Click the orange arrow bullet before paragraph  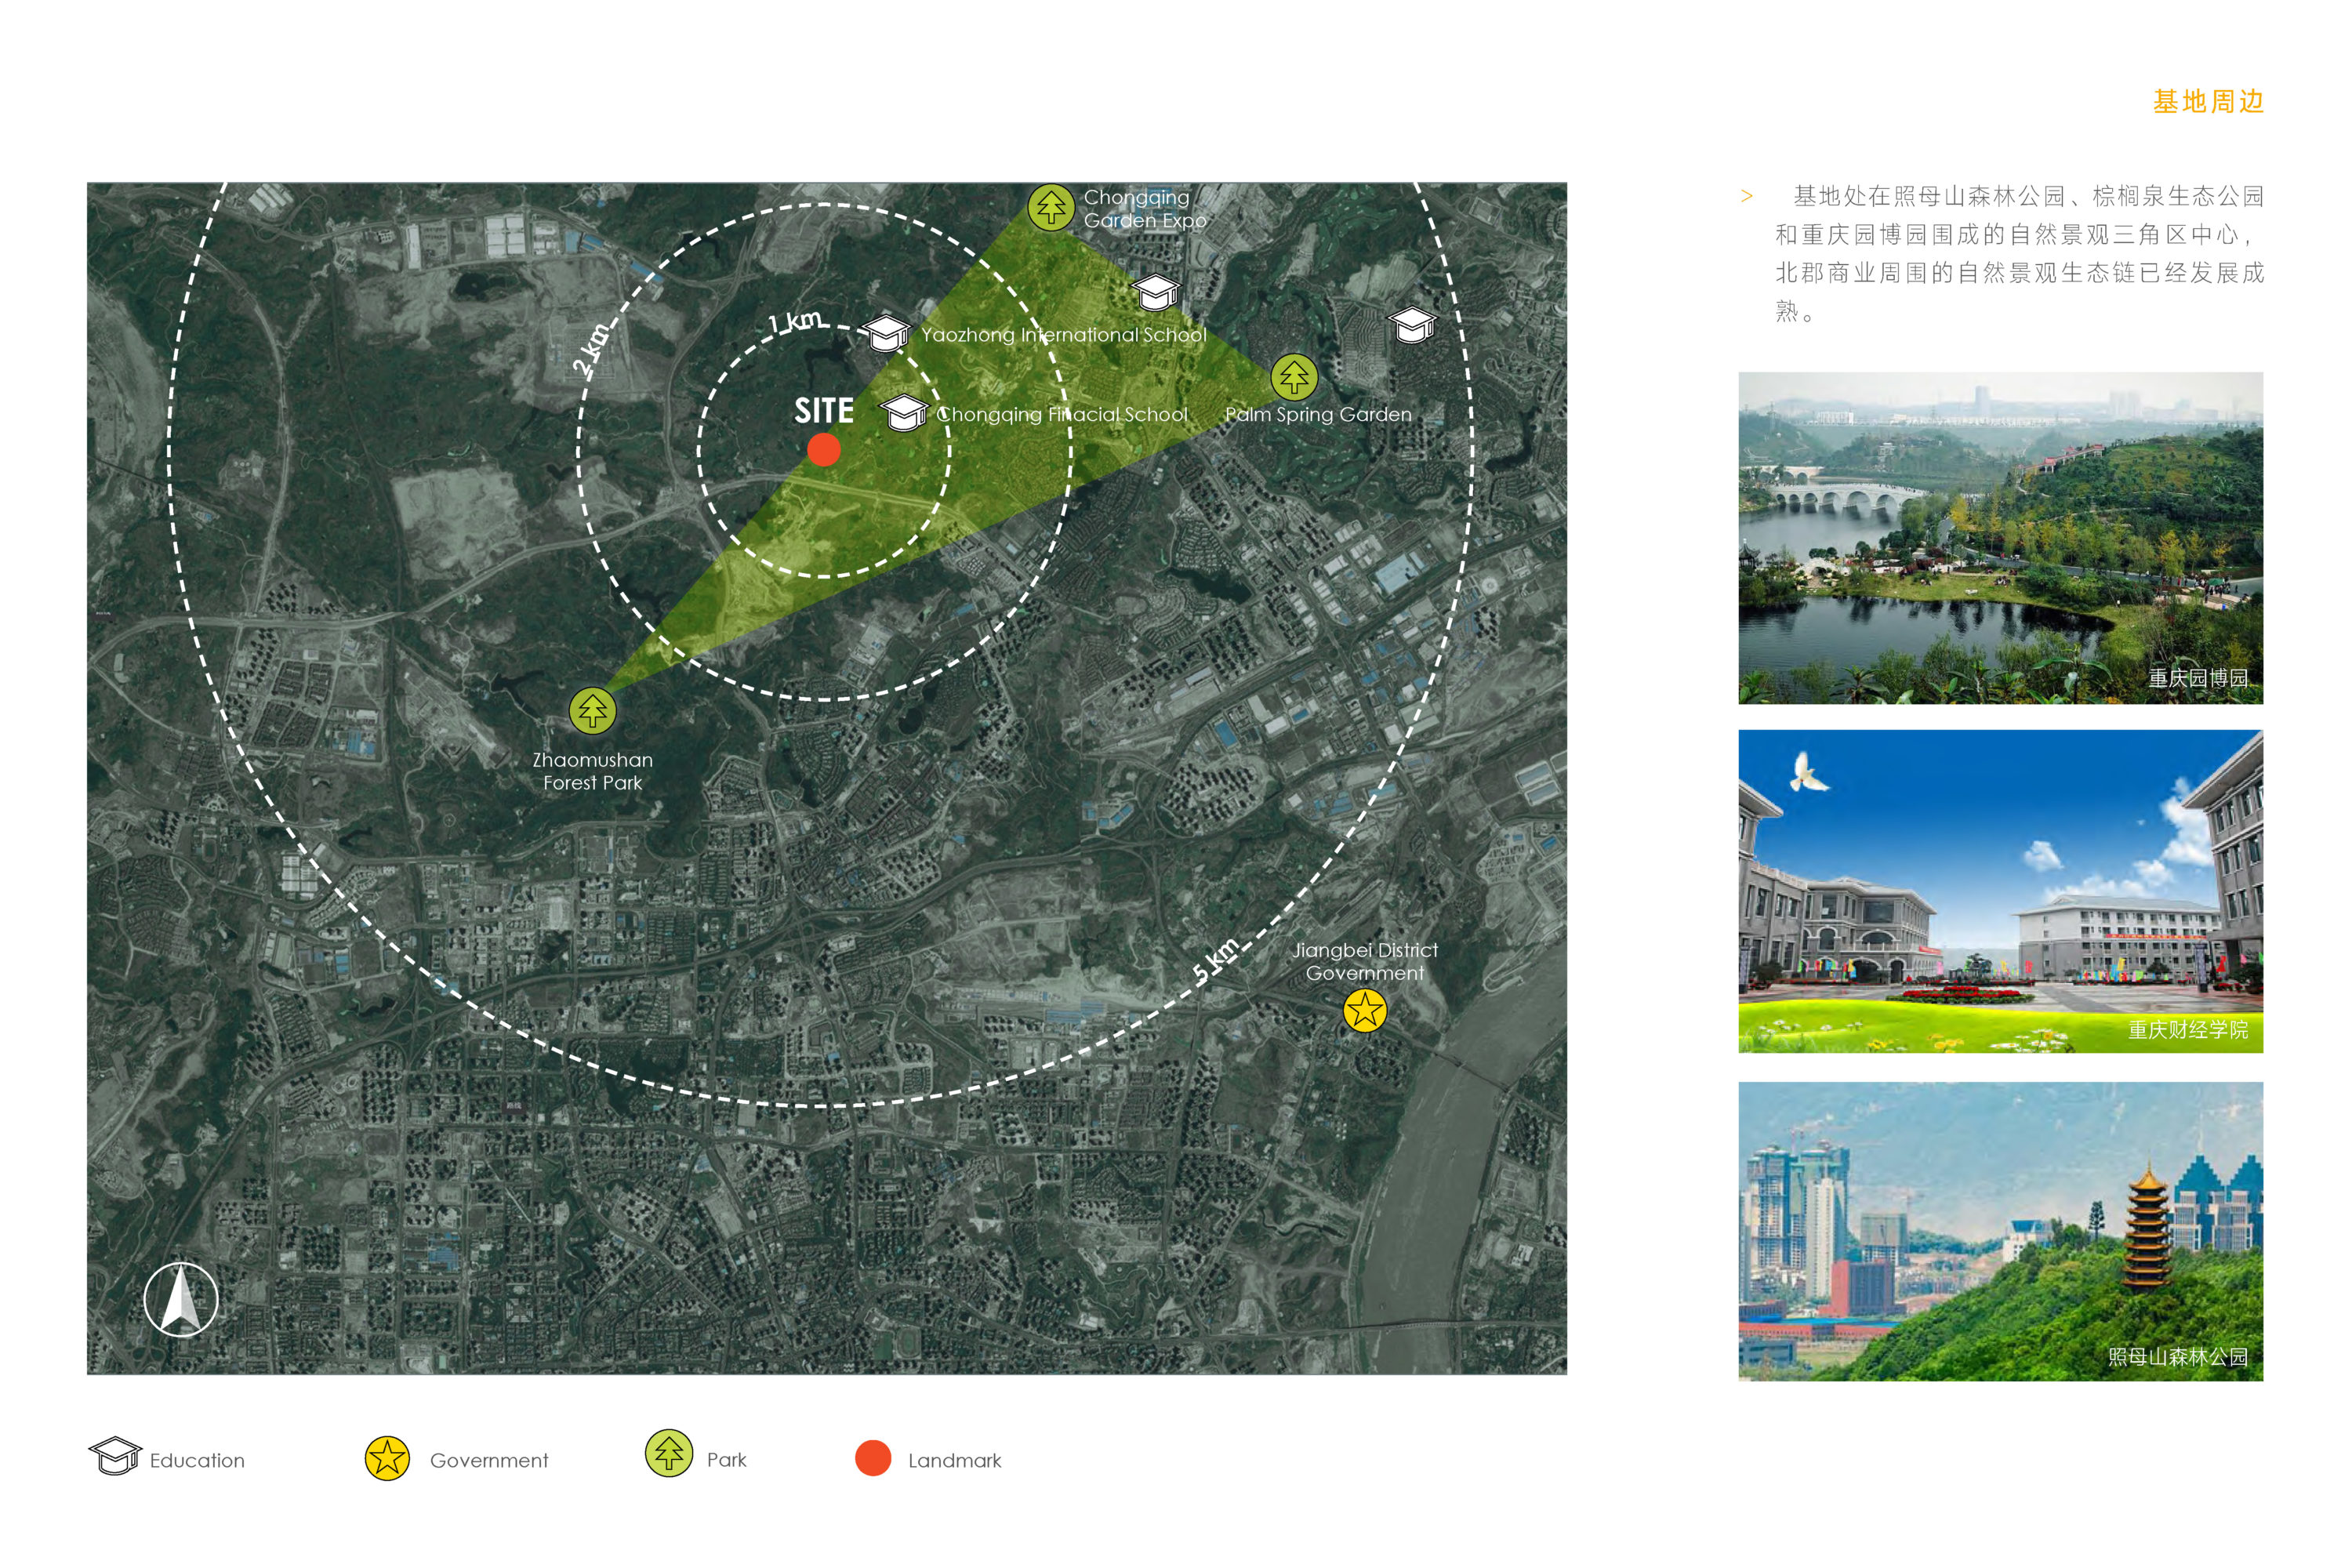(1746, 196)
